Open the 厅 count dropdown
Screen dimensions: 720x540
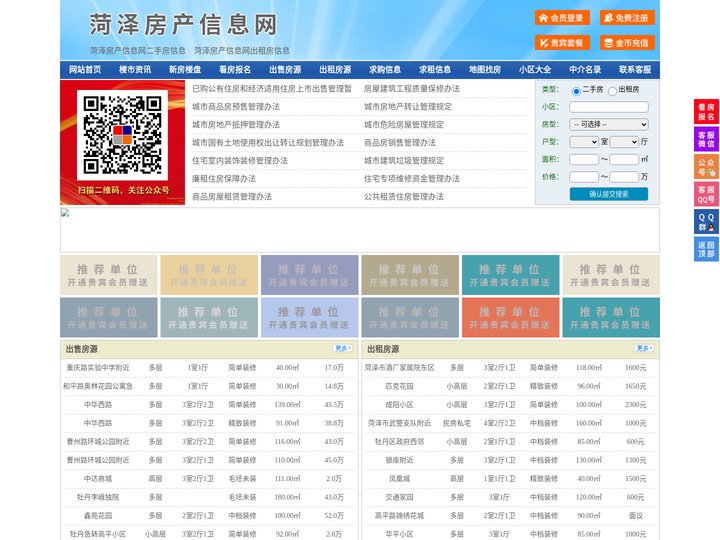tap(624, 142)
